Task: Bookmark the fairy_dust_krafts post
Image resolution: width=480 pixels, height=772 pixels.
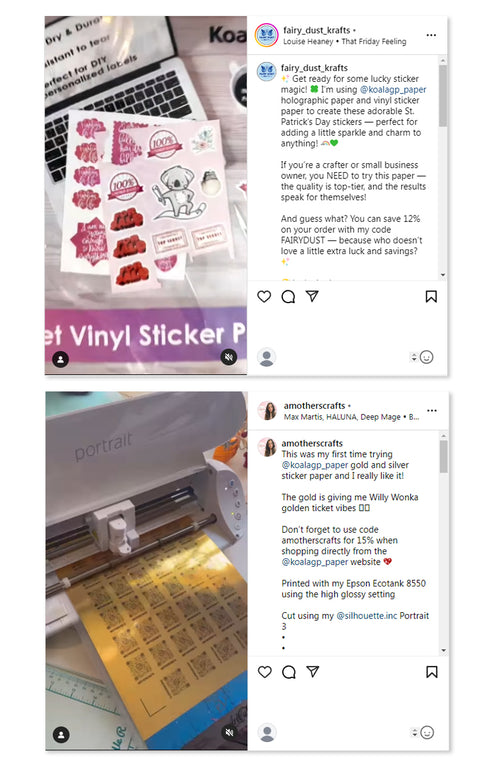Action: (431, 296)
